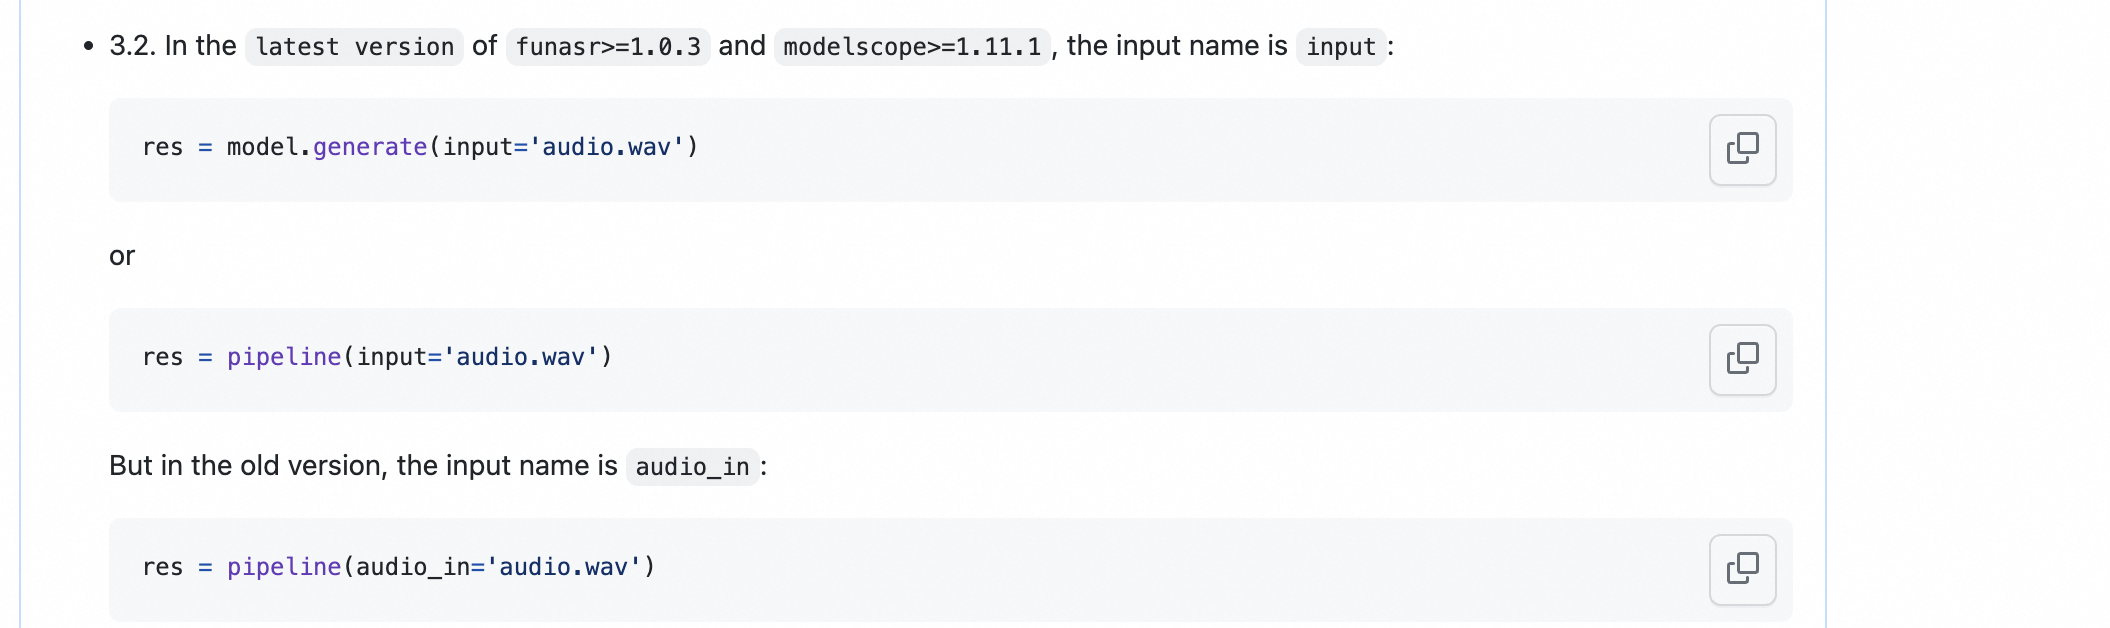The height and width of the screenshot is (628, 2110).
Task: Copy the pipeline(input=...) code snippet
Action: coord(1742,359)
